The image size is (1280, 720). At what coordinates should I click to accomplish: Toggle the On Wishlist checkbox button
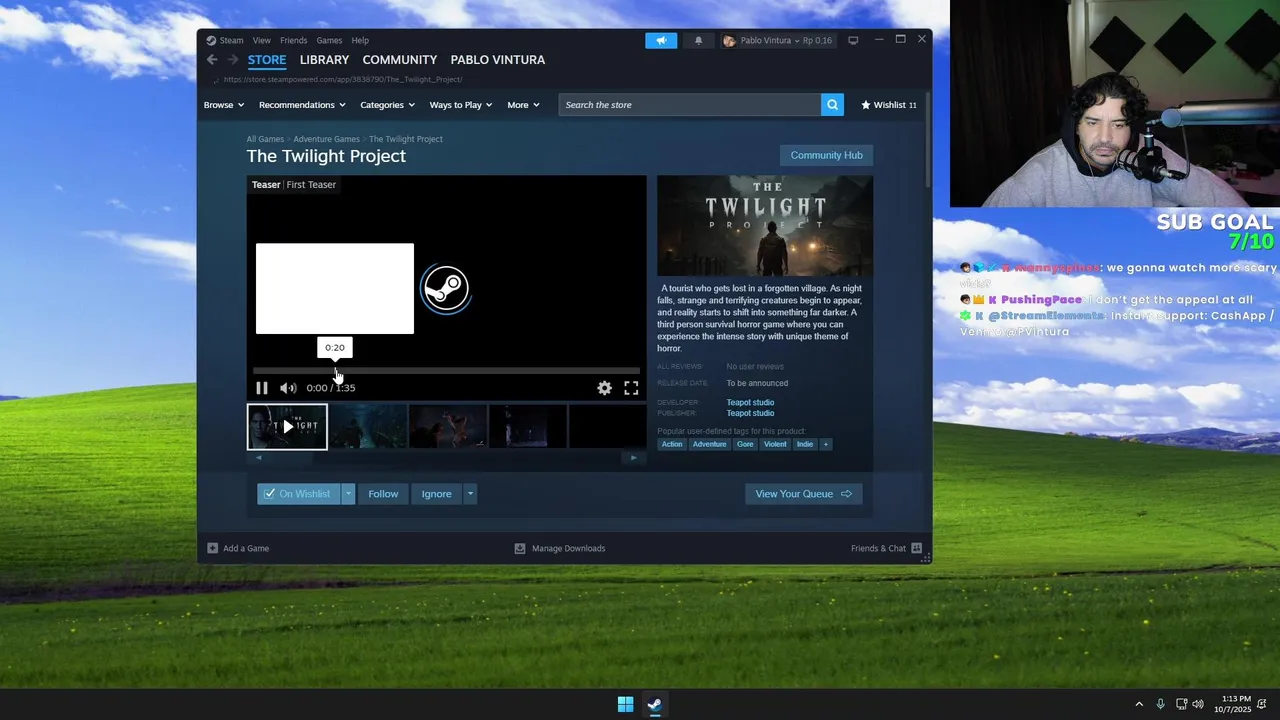[x=298, y=494]
